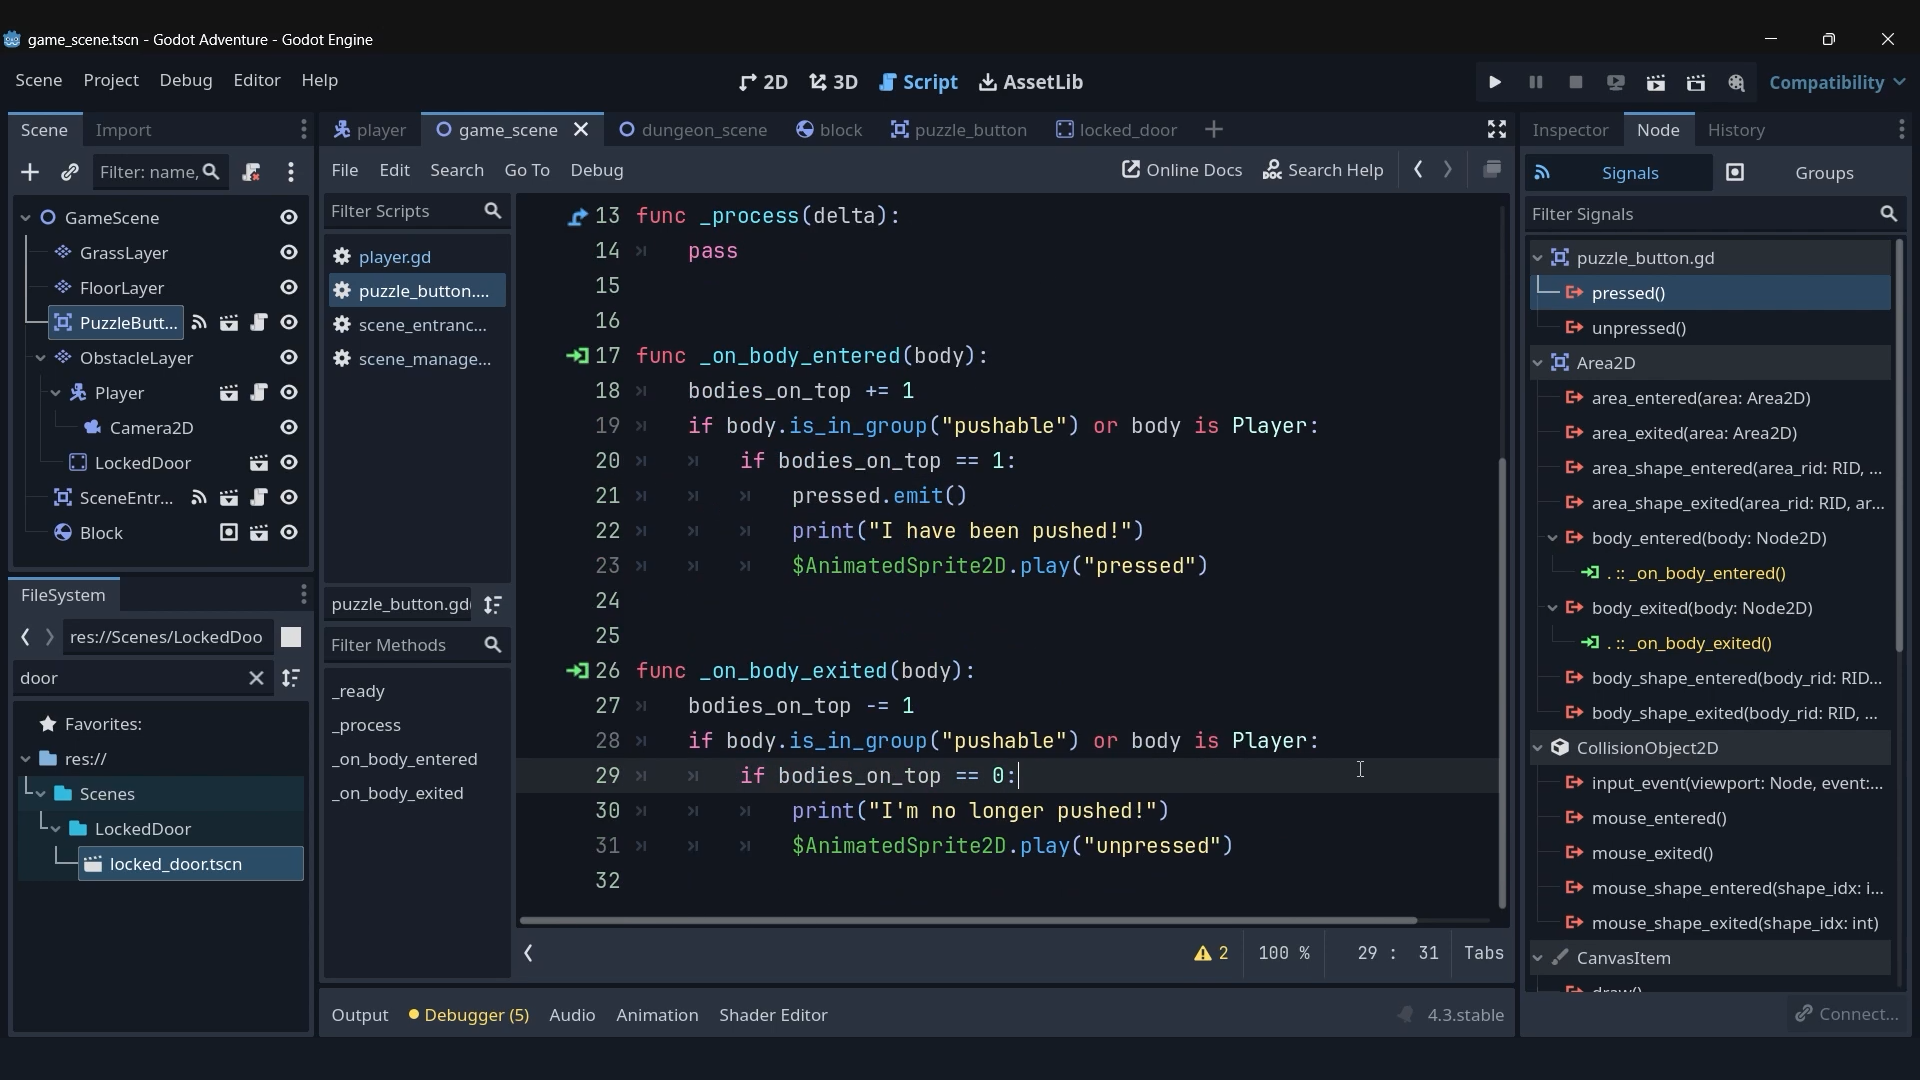Open Movie Maker mode icon
Image resolution: width=1920 pixels, height=1080 pixels.
(x=1736, y=82)
